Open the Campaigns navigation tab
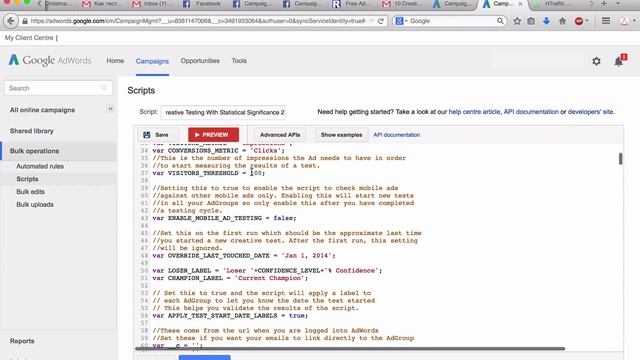This screenshot has width=640, height=360. [x=152, y=61]
